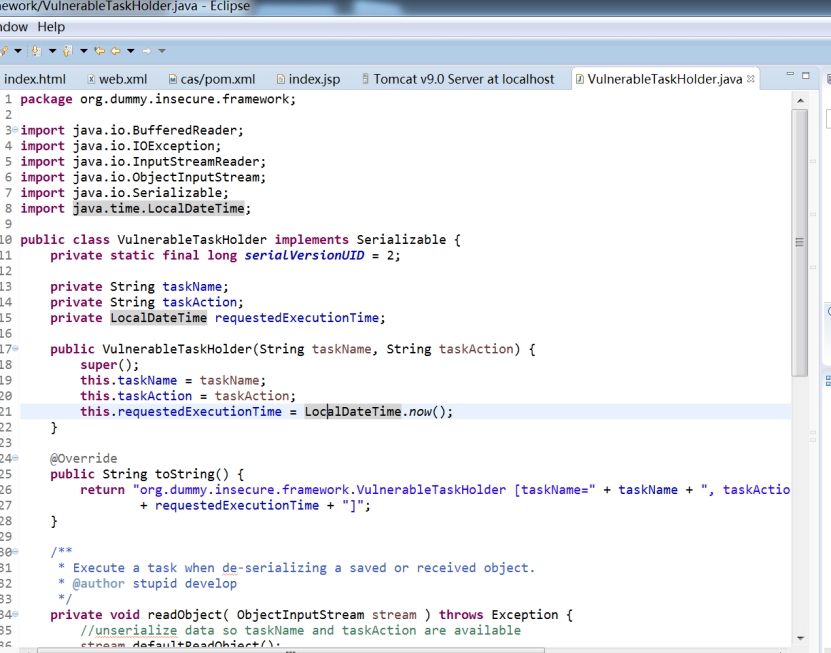This screenshot has height=653, width=831.
Task: Select the VulnerableTaskHolder.java tab
Action: 665,79
